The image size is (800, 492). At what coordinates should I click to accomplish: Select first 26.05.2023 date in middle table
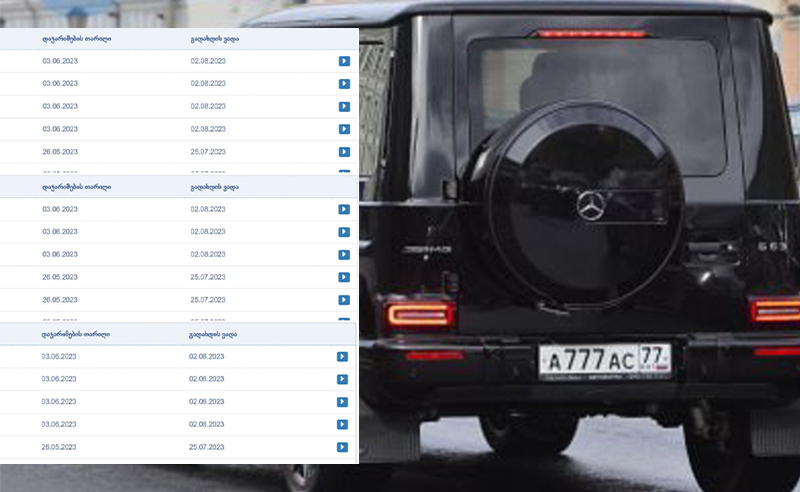(x=60, y=277)
